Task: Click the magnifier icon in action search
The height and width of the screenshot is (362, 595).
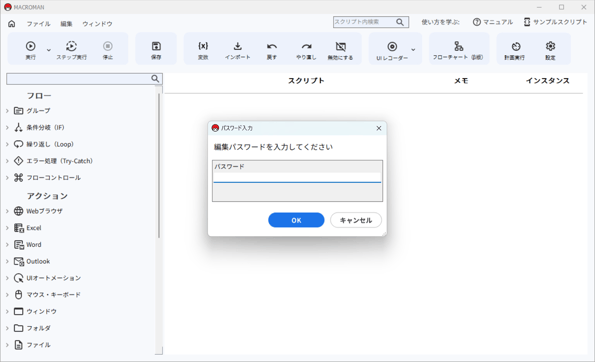Action: (x=155, y=79)
